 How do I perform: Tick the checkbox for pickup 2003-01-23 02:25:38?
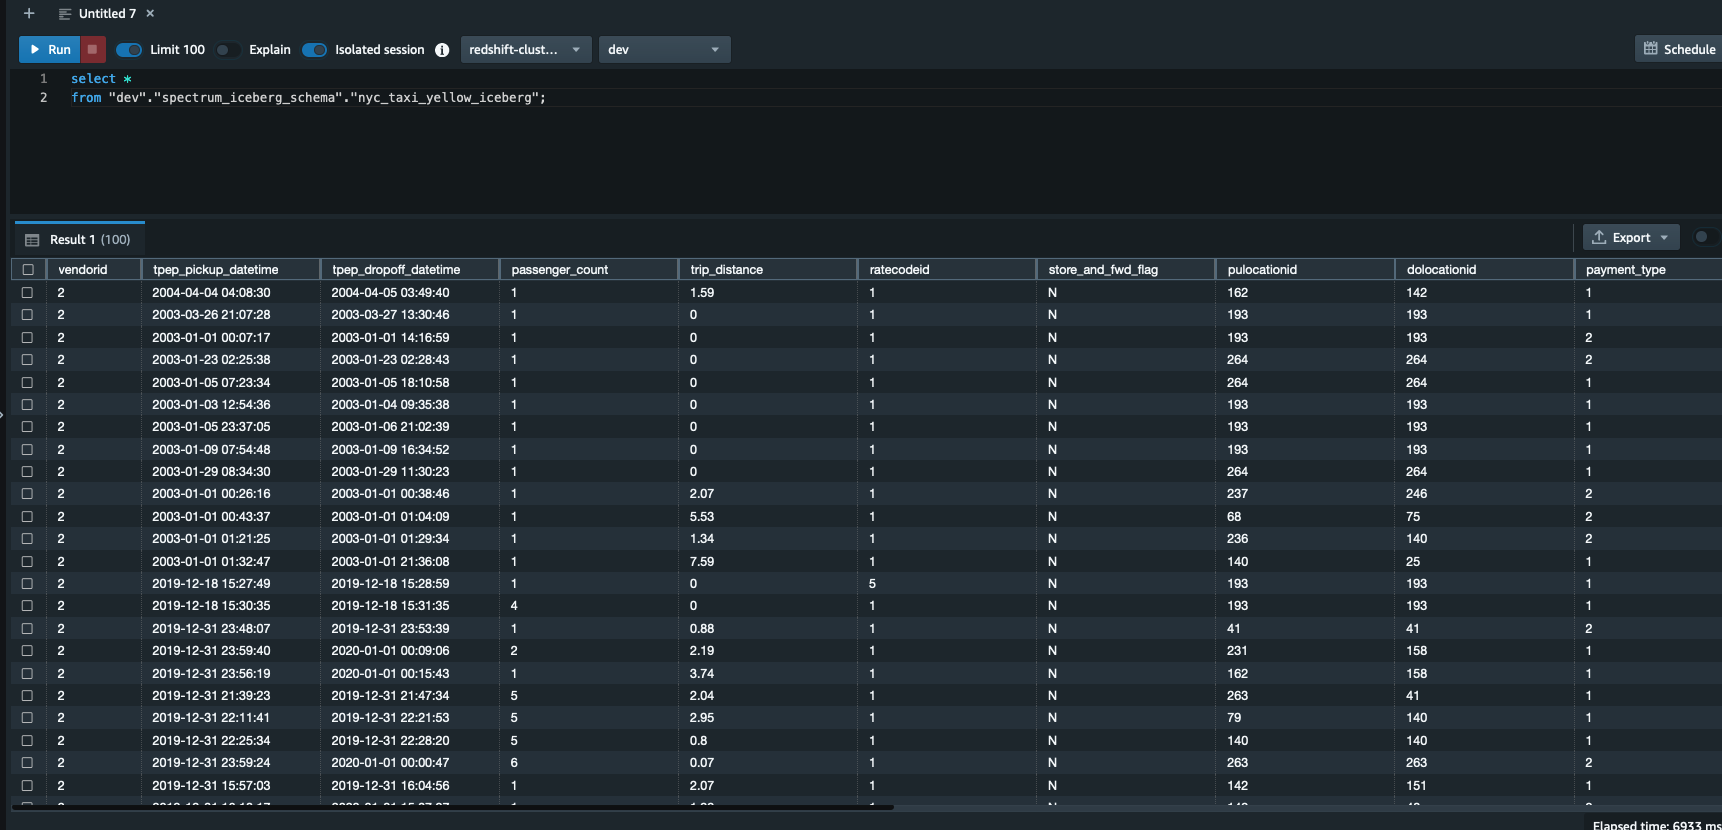[x=27, y=359]
